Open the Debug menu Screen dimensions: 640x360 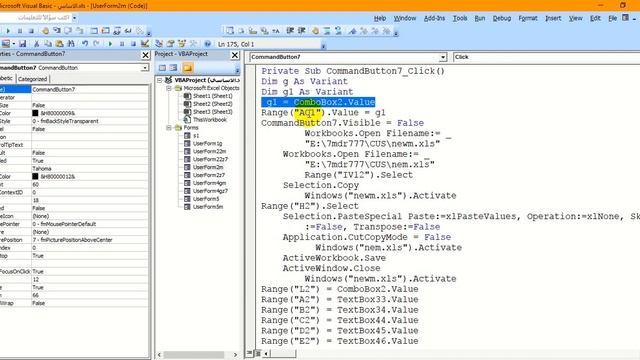pyautogui.click(x=502, y=18)
